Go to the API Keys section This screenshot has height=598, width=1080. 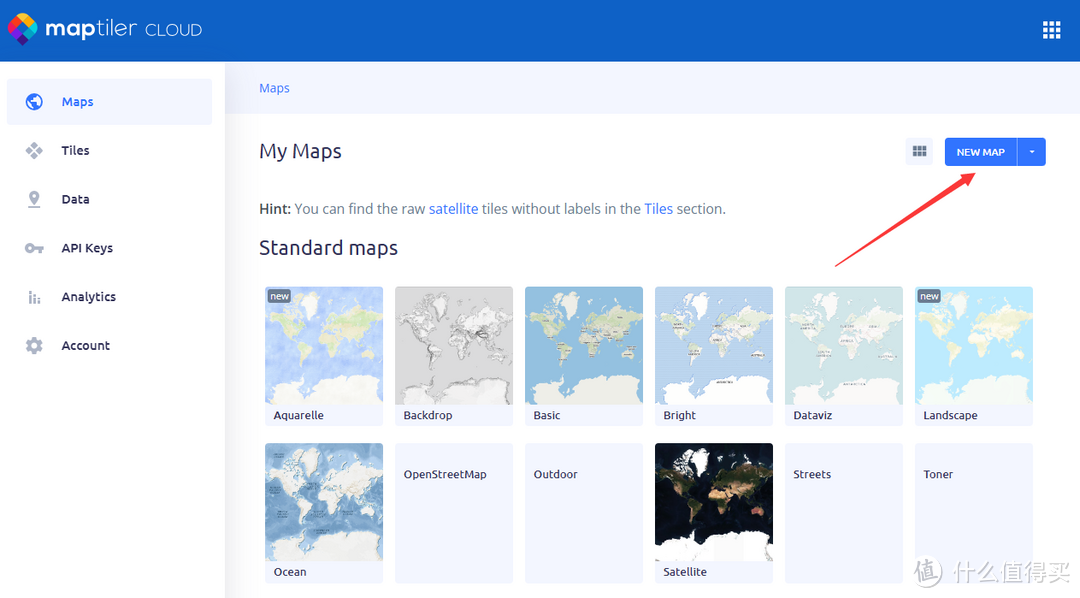point(87,248)
